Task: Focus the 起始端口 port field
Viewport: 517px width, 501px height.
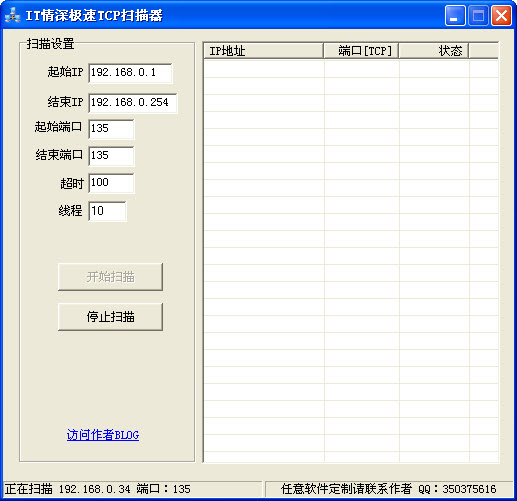Action: [x=111, y=129]
